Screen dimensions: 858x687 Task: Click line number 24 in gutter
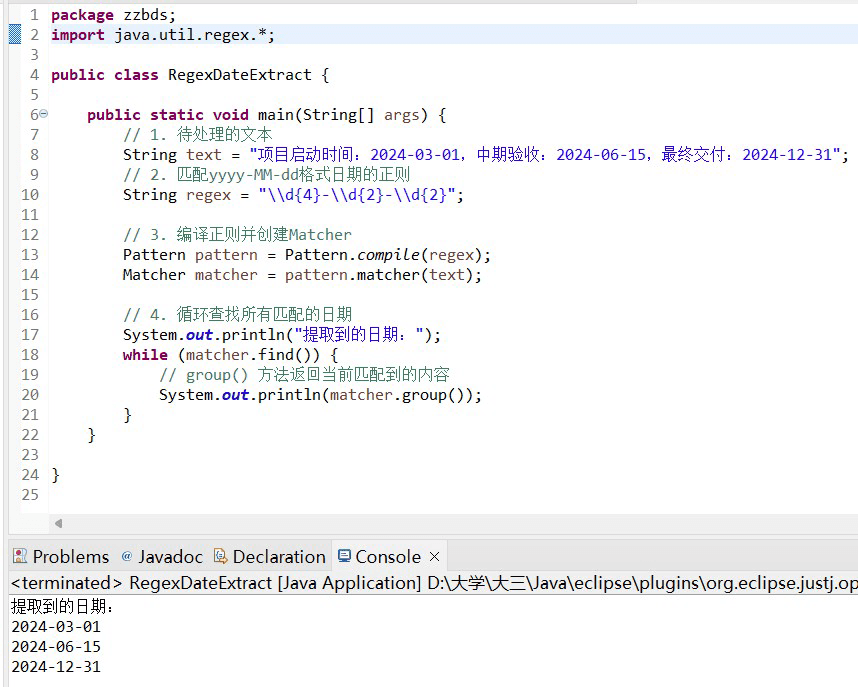(x=30, y=475)
